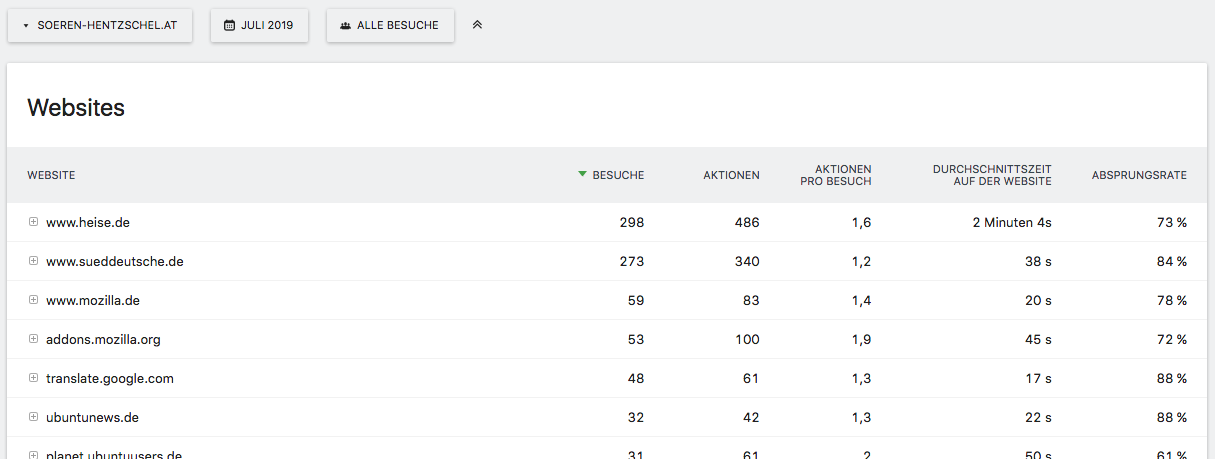Sort table by Absprungsrate column

pyautogui.click(x=1139, y=175)
